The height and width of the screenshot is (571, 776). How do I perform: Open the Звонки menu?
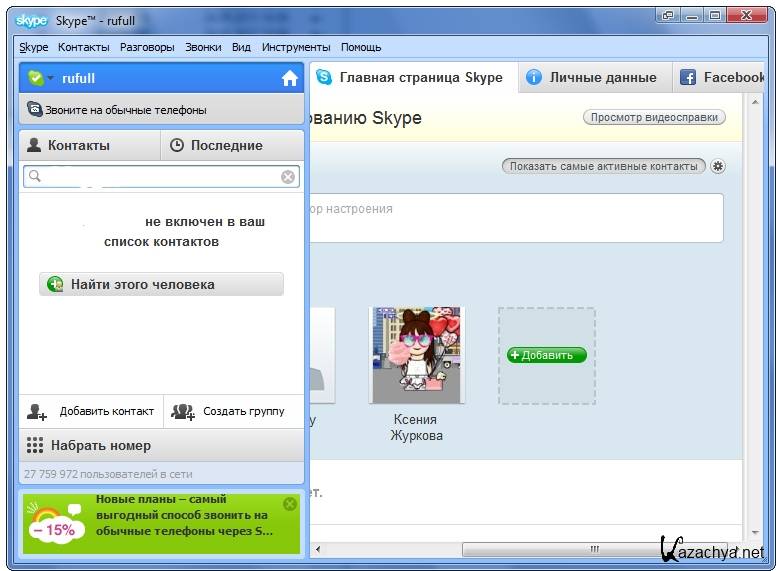(x=203, y=47)
